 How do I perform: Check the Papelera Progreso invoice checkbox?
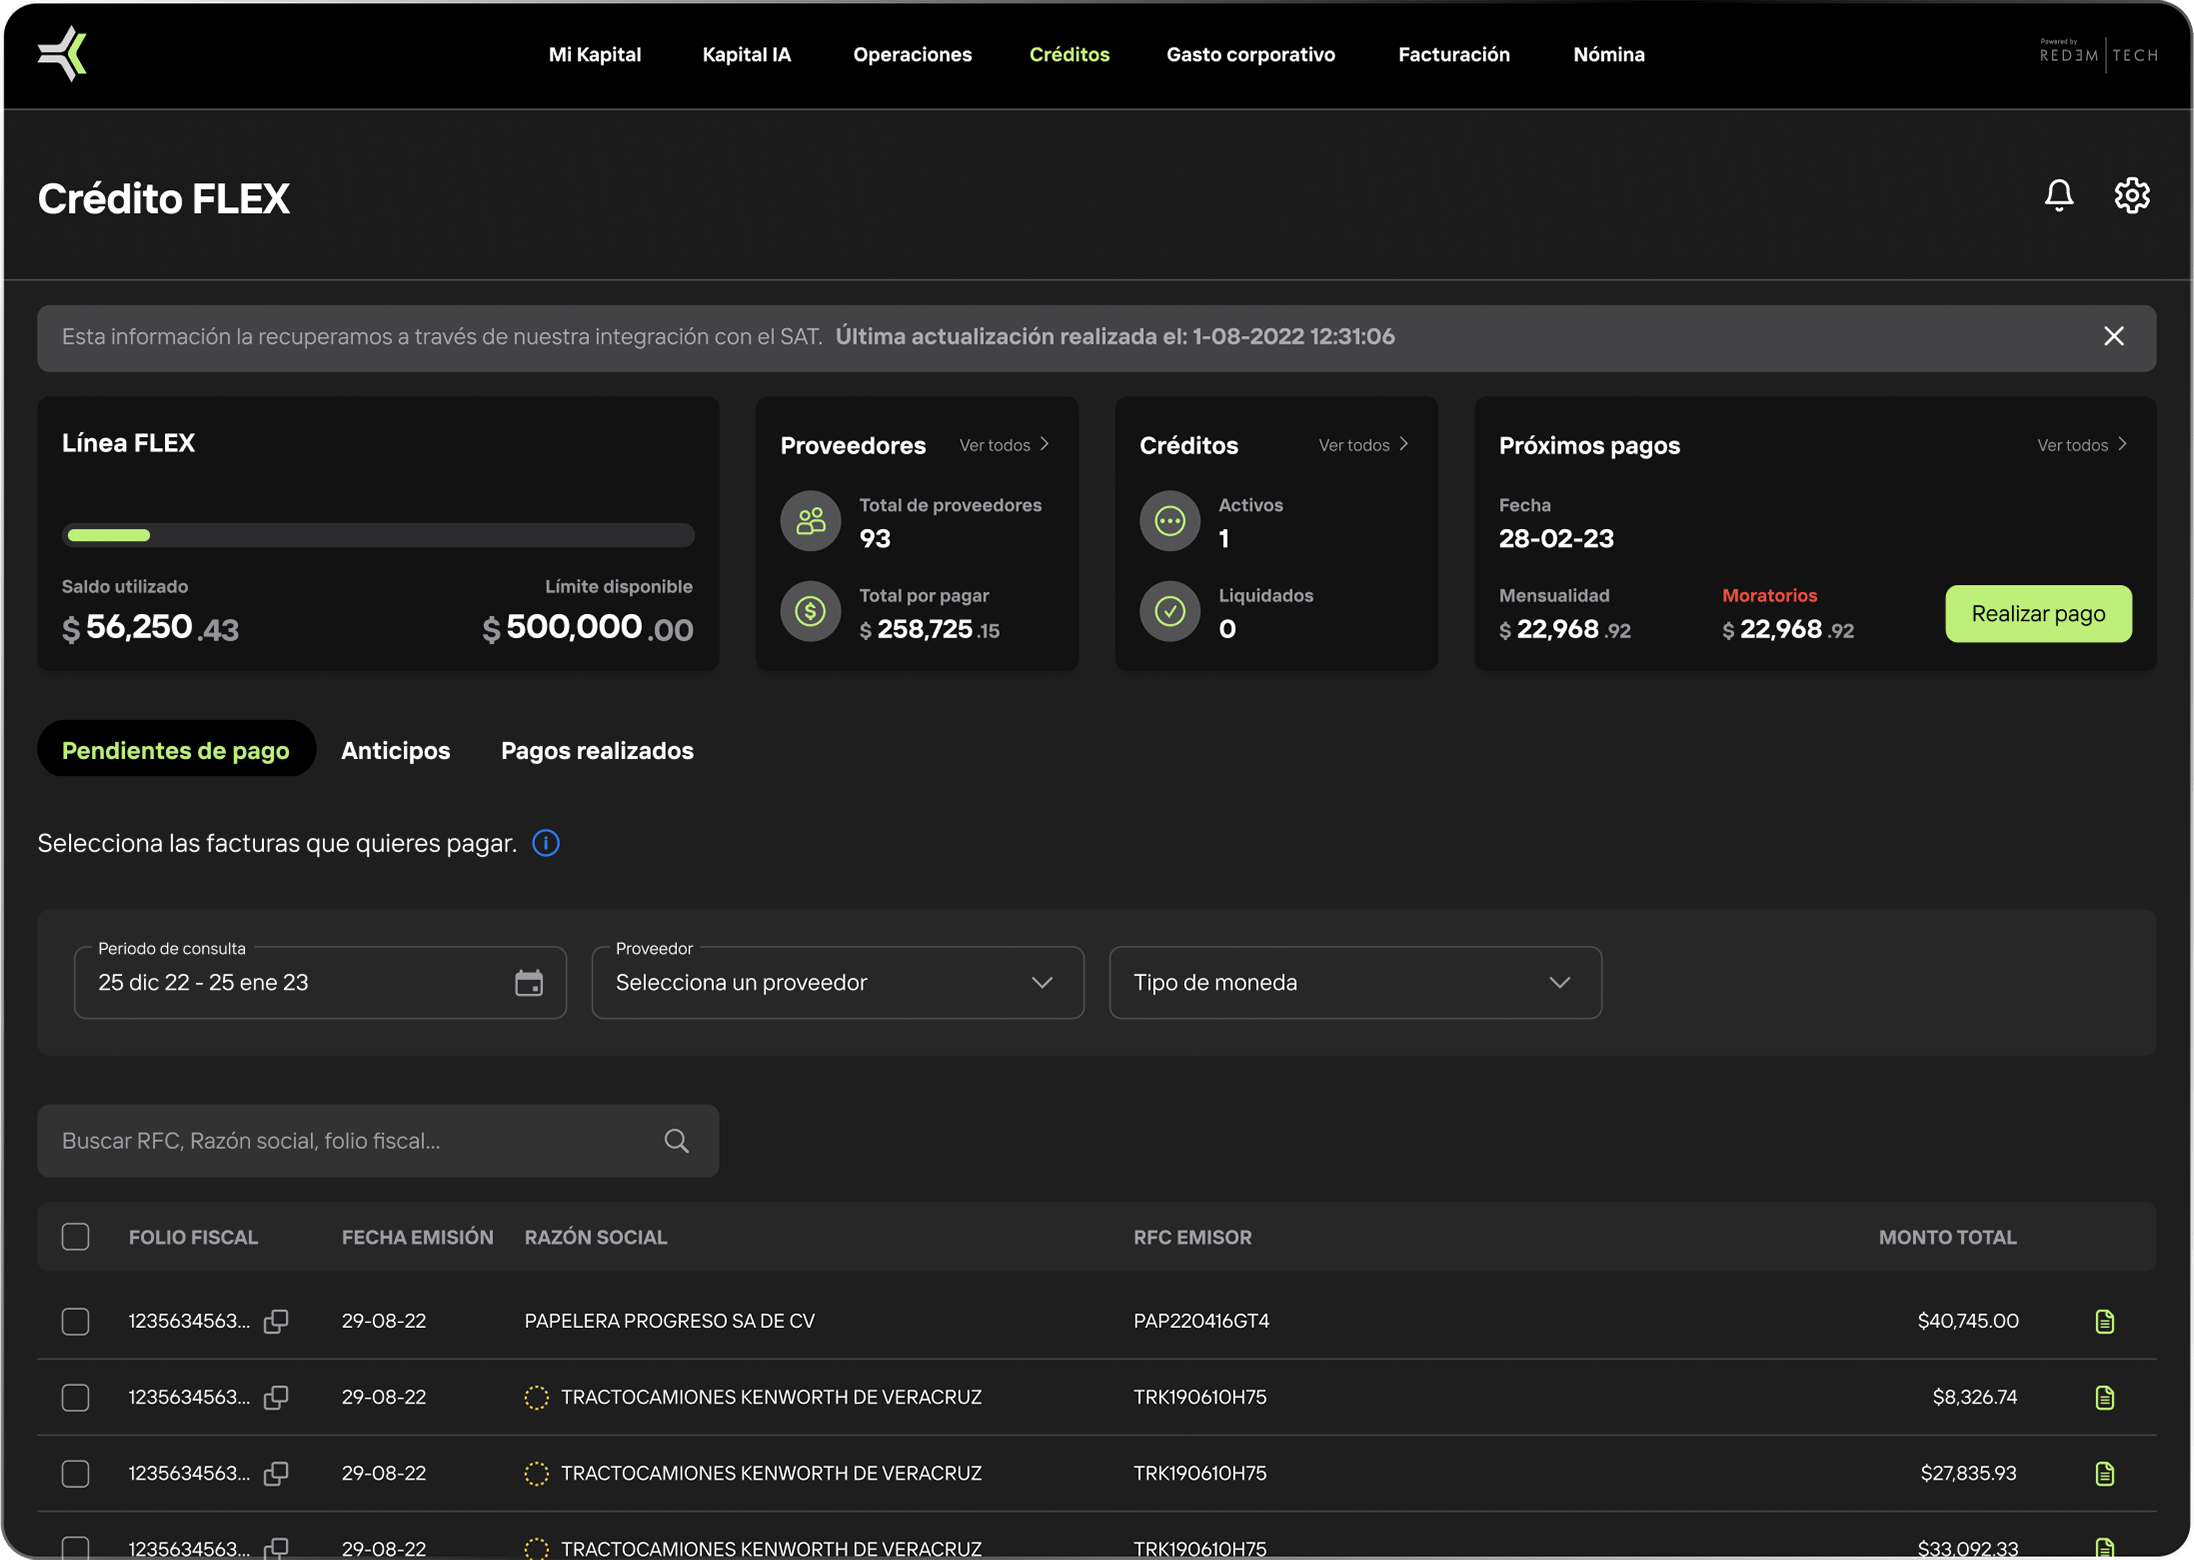(x=75, y=1321)
